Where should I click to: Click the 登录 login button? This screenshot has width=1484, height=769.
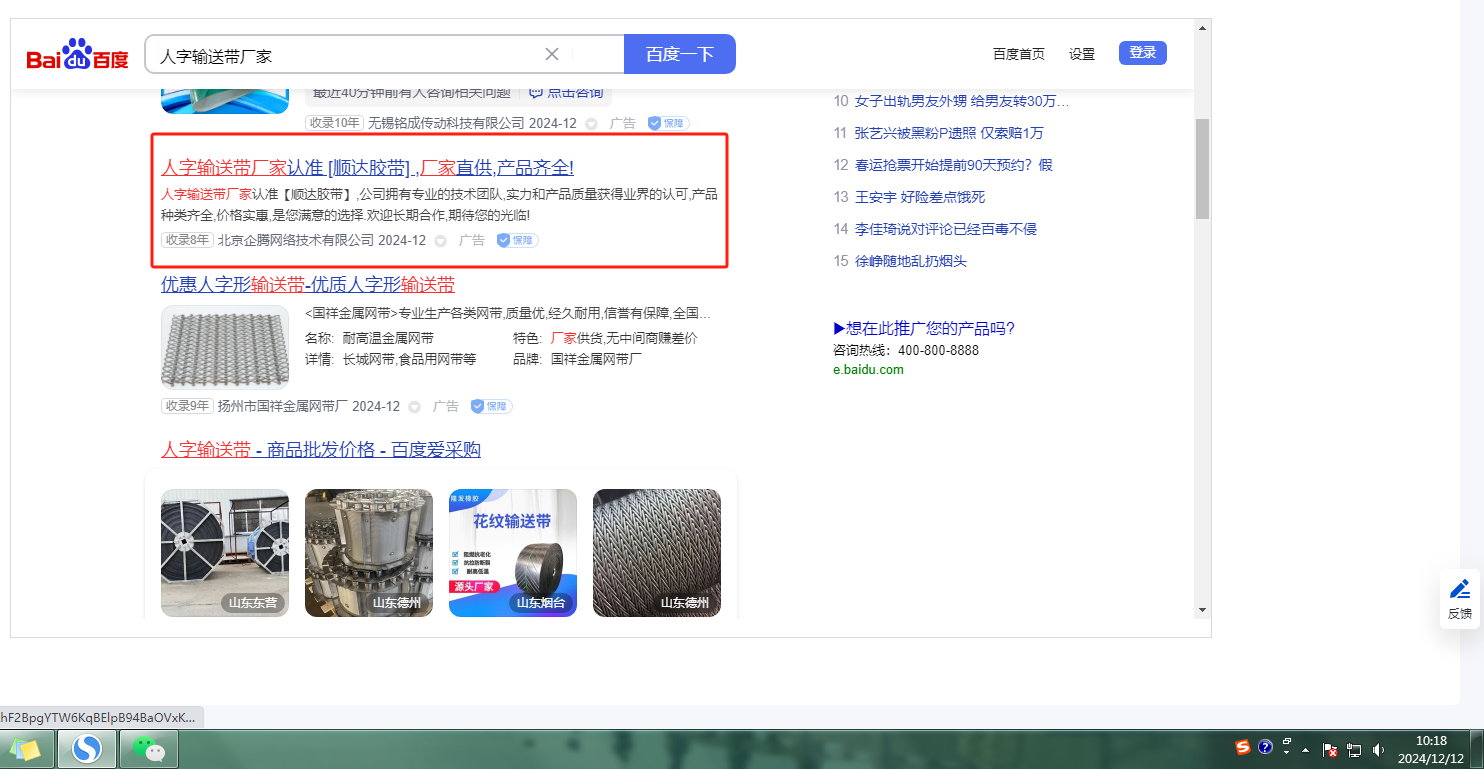tap(1143, 53)
